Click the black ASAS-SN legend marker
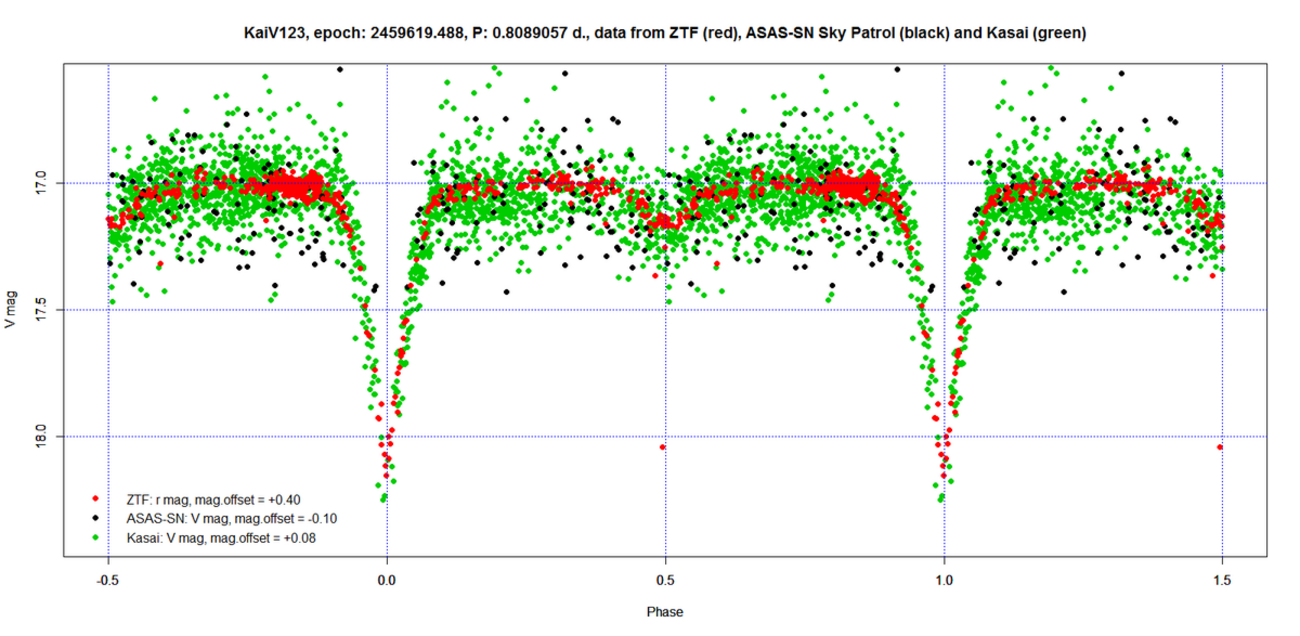1300x636 pixels. click(x=96, y=518)
